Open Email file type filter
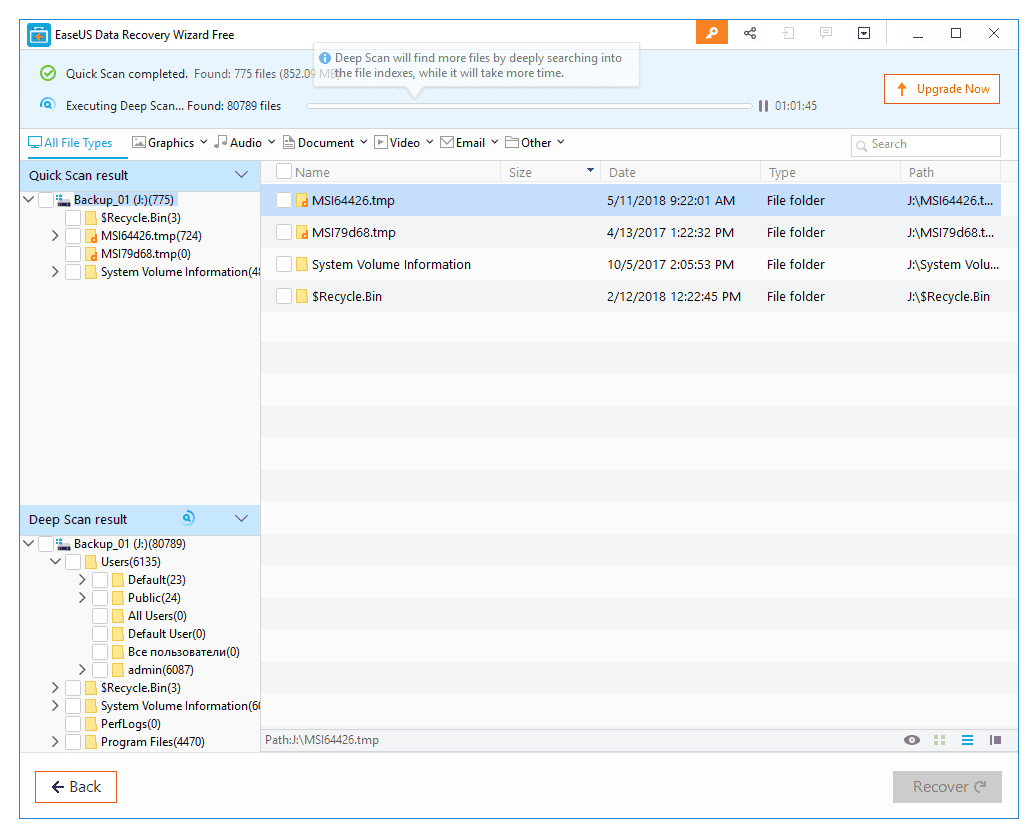 [469, 143]
